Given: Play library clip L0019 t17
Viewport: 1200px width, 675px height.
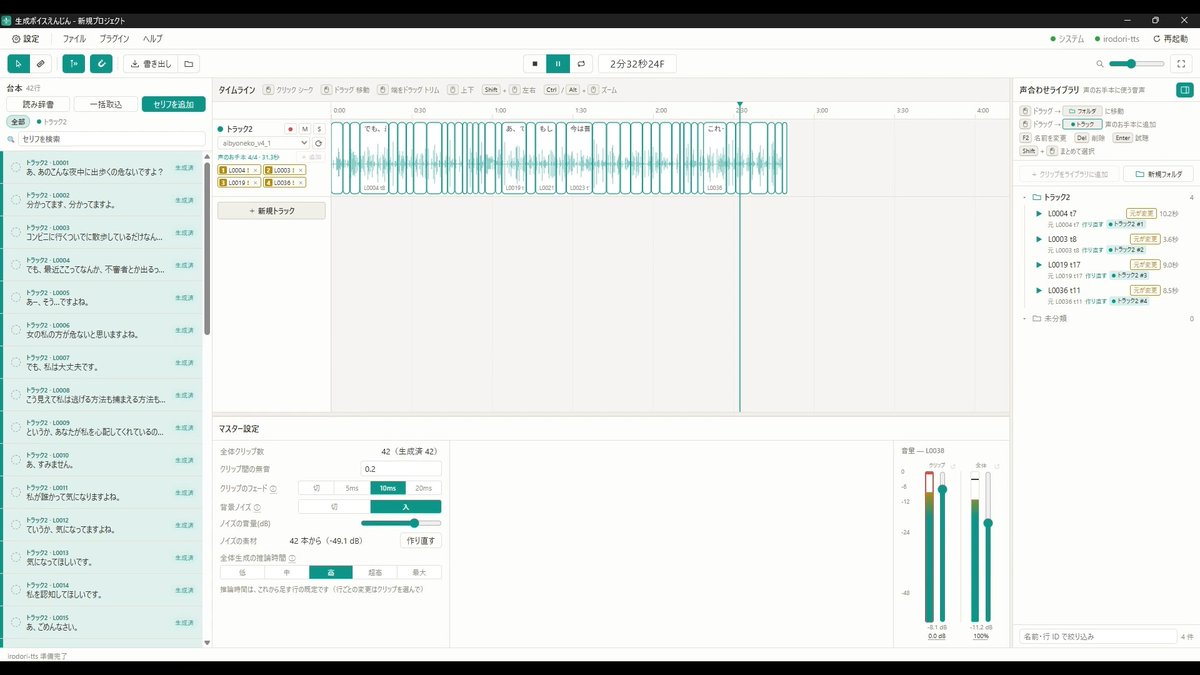Looking at the screenshot, I should pos(1039,265).
